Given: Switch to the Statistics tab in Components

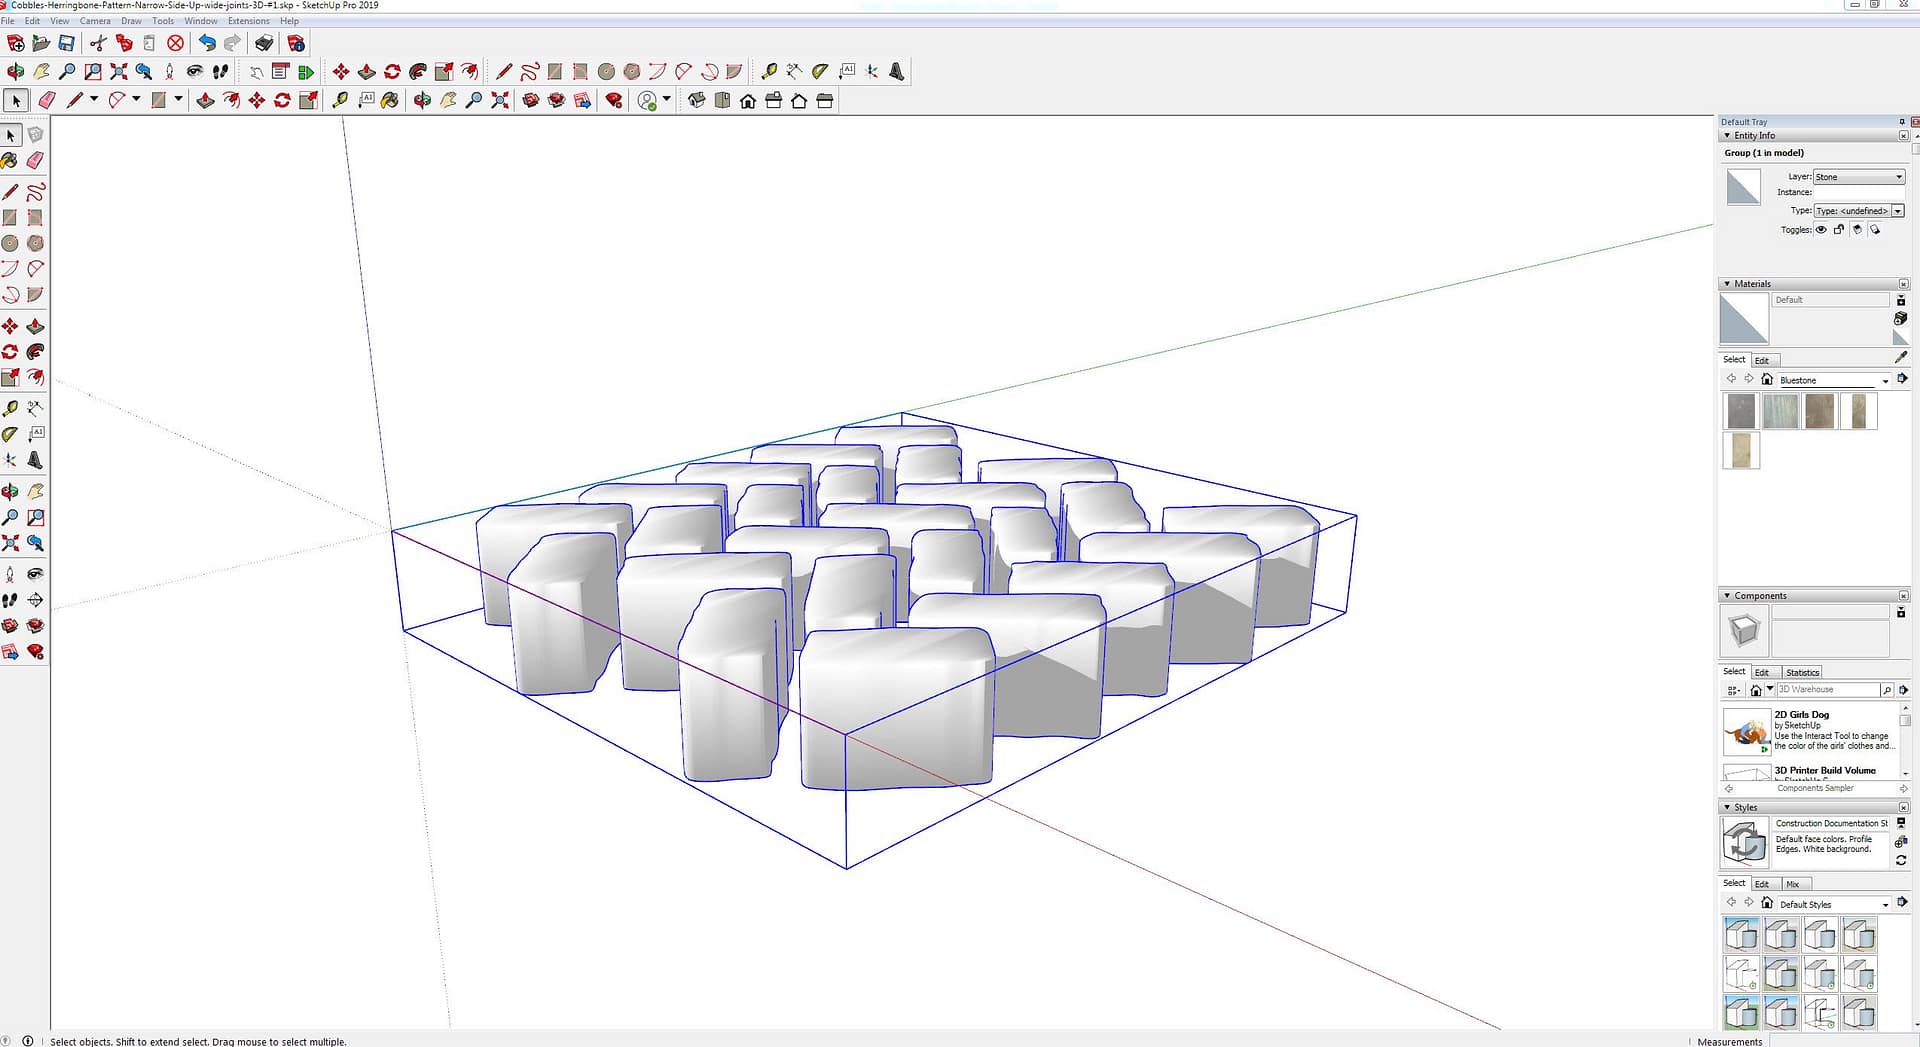Looking at the screenshot, I should point(1802,672).
